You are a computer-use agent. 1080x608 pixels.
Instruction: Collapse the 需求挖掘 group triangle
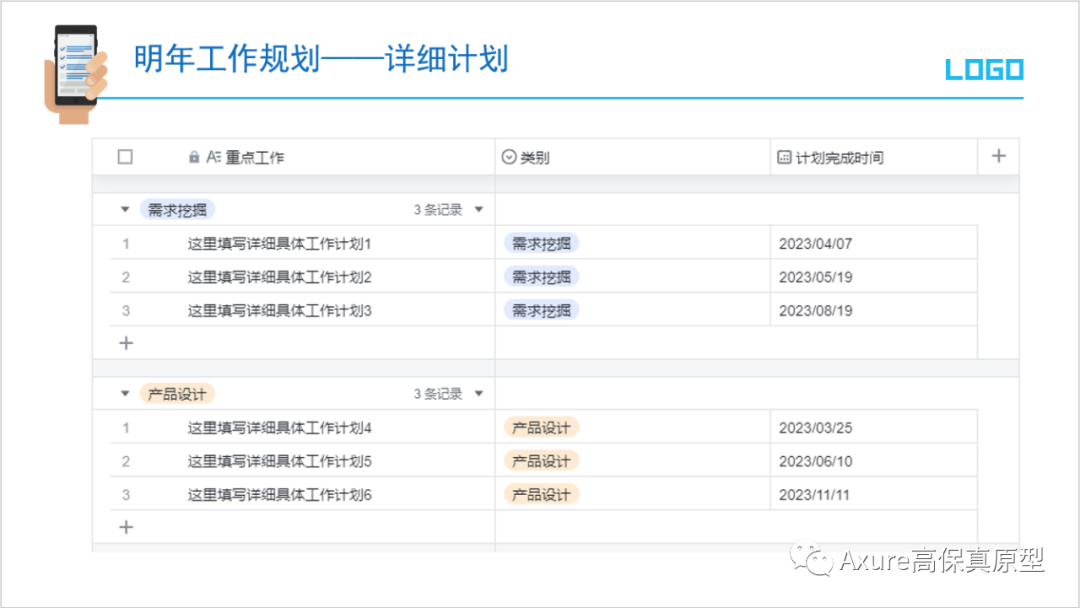(x=124, y=209)
